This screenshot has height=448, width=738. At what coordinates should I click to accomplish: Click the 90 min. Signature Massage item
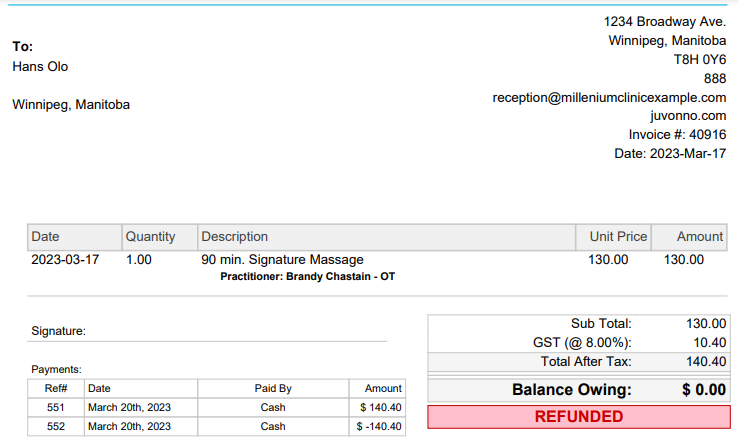[x=282, y=259]
